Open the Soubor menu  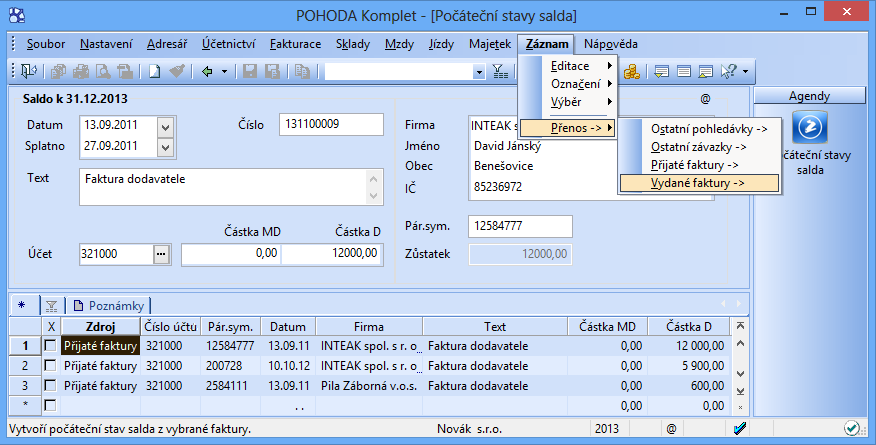46,44
